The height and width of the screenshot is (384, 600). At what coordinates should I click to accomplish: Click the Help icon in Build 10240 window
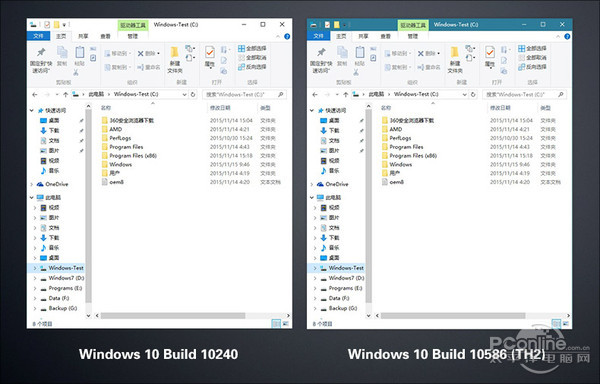click(x=287, y=37)
